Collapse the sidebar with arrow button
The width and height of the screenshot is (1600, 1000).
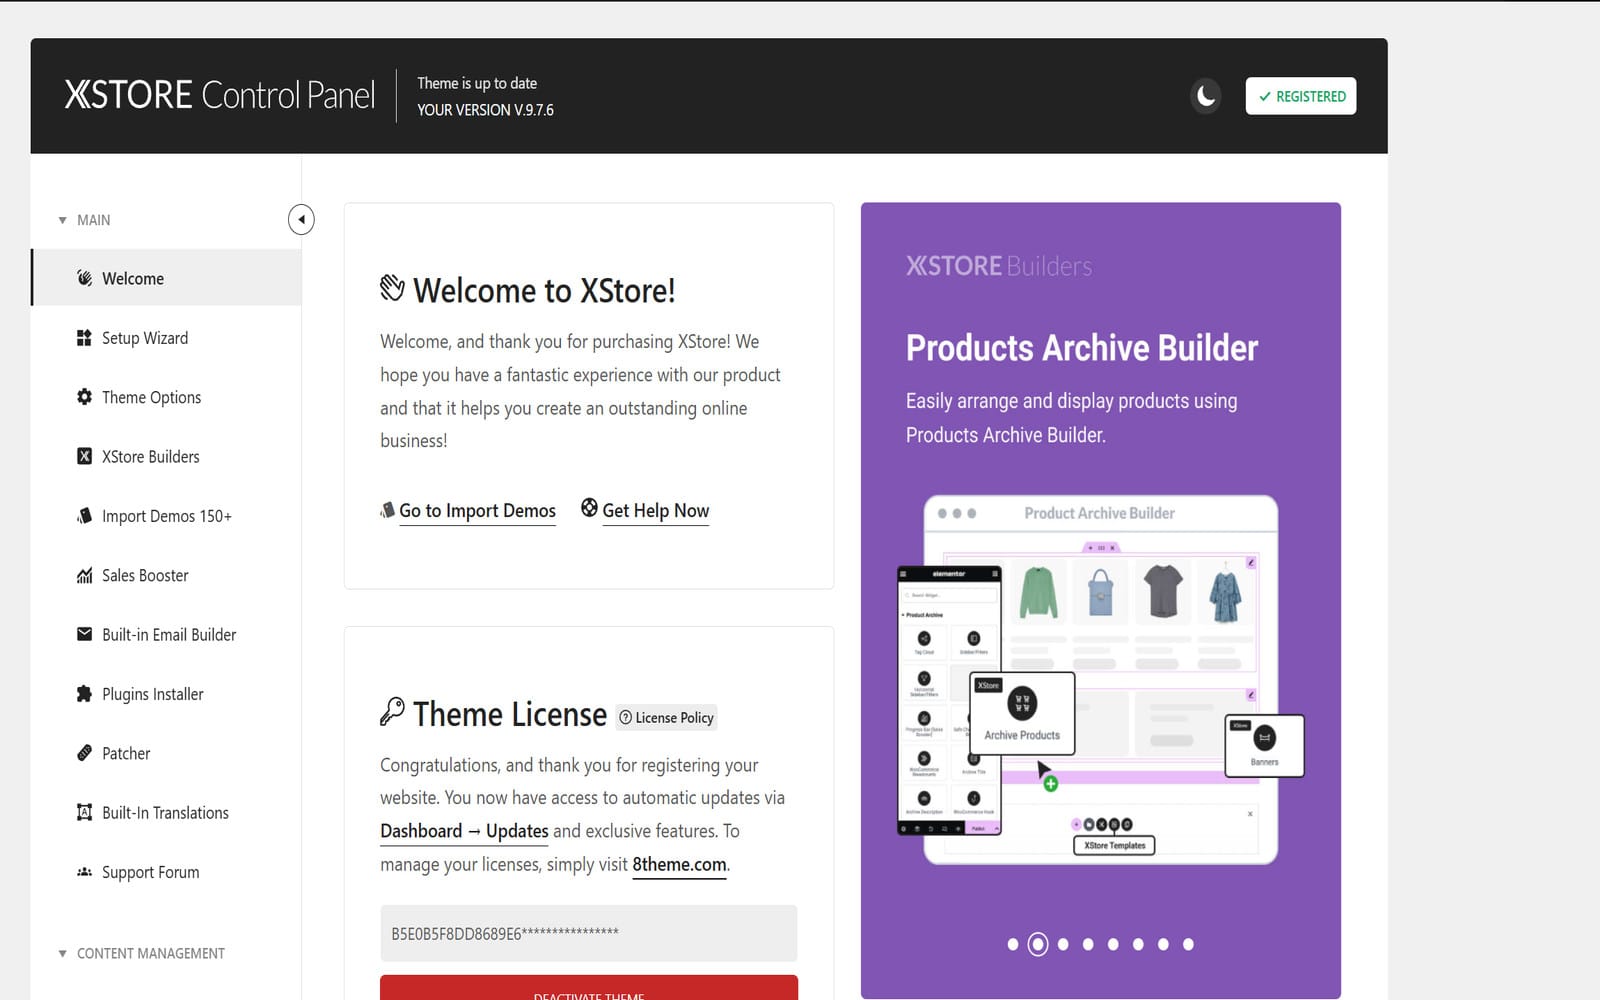[x=301, y=219]
